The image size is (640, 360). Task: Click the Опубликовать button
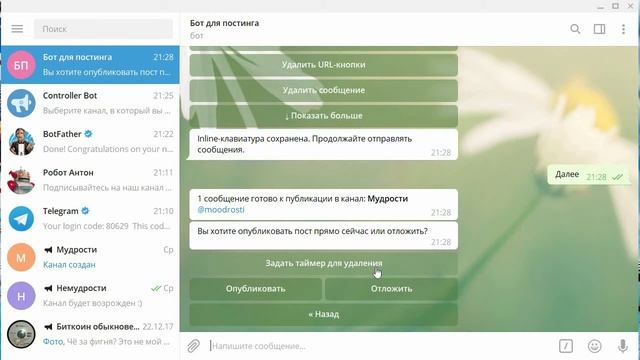click(x=256, y=289)
